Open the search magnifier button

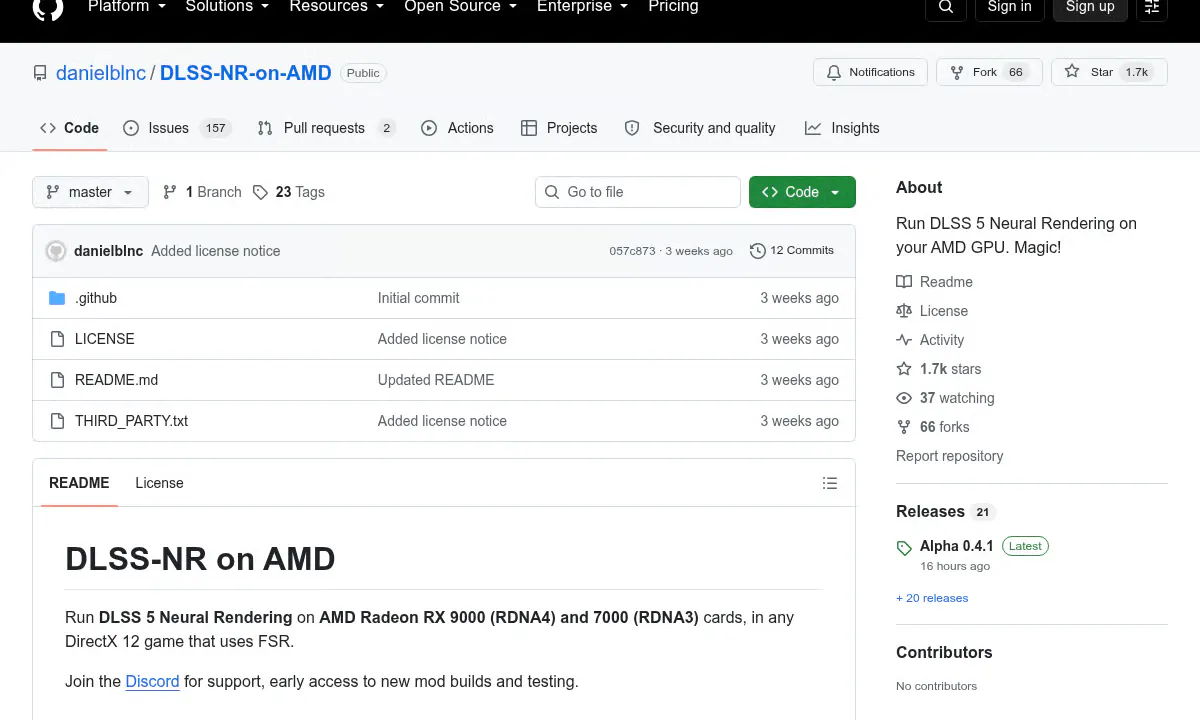946,7
